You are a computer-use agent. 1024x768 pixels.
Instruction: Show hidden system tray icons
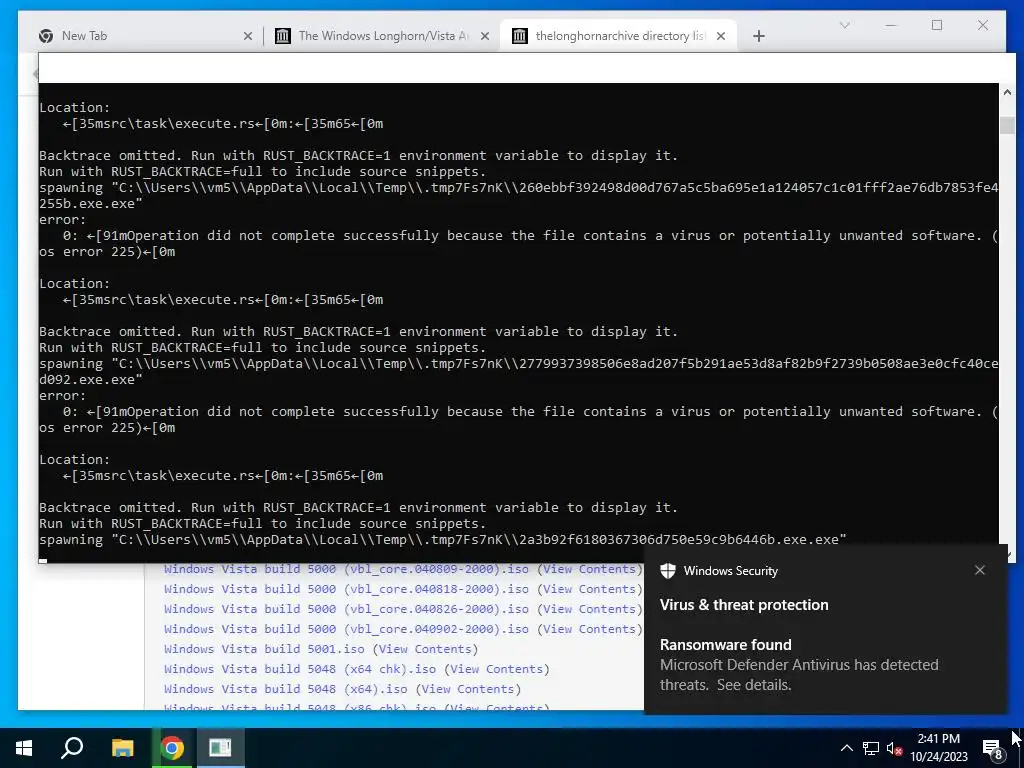[846, 748]
